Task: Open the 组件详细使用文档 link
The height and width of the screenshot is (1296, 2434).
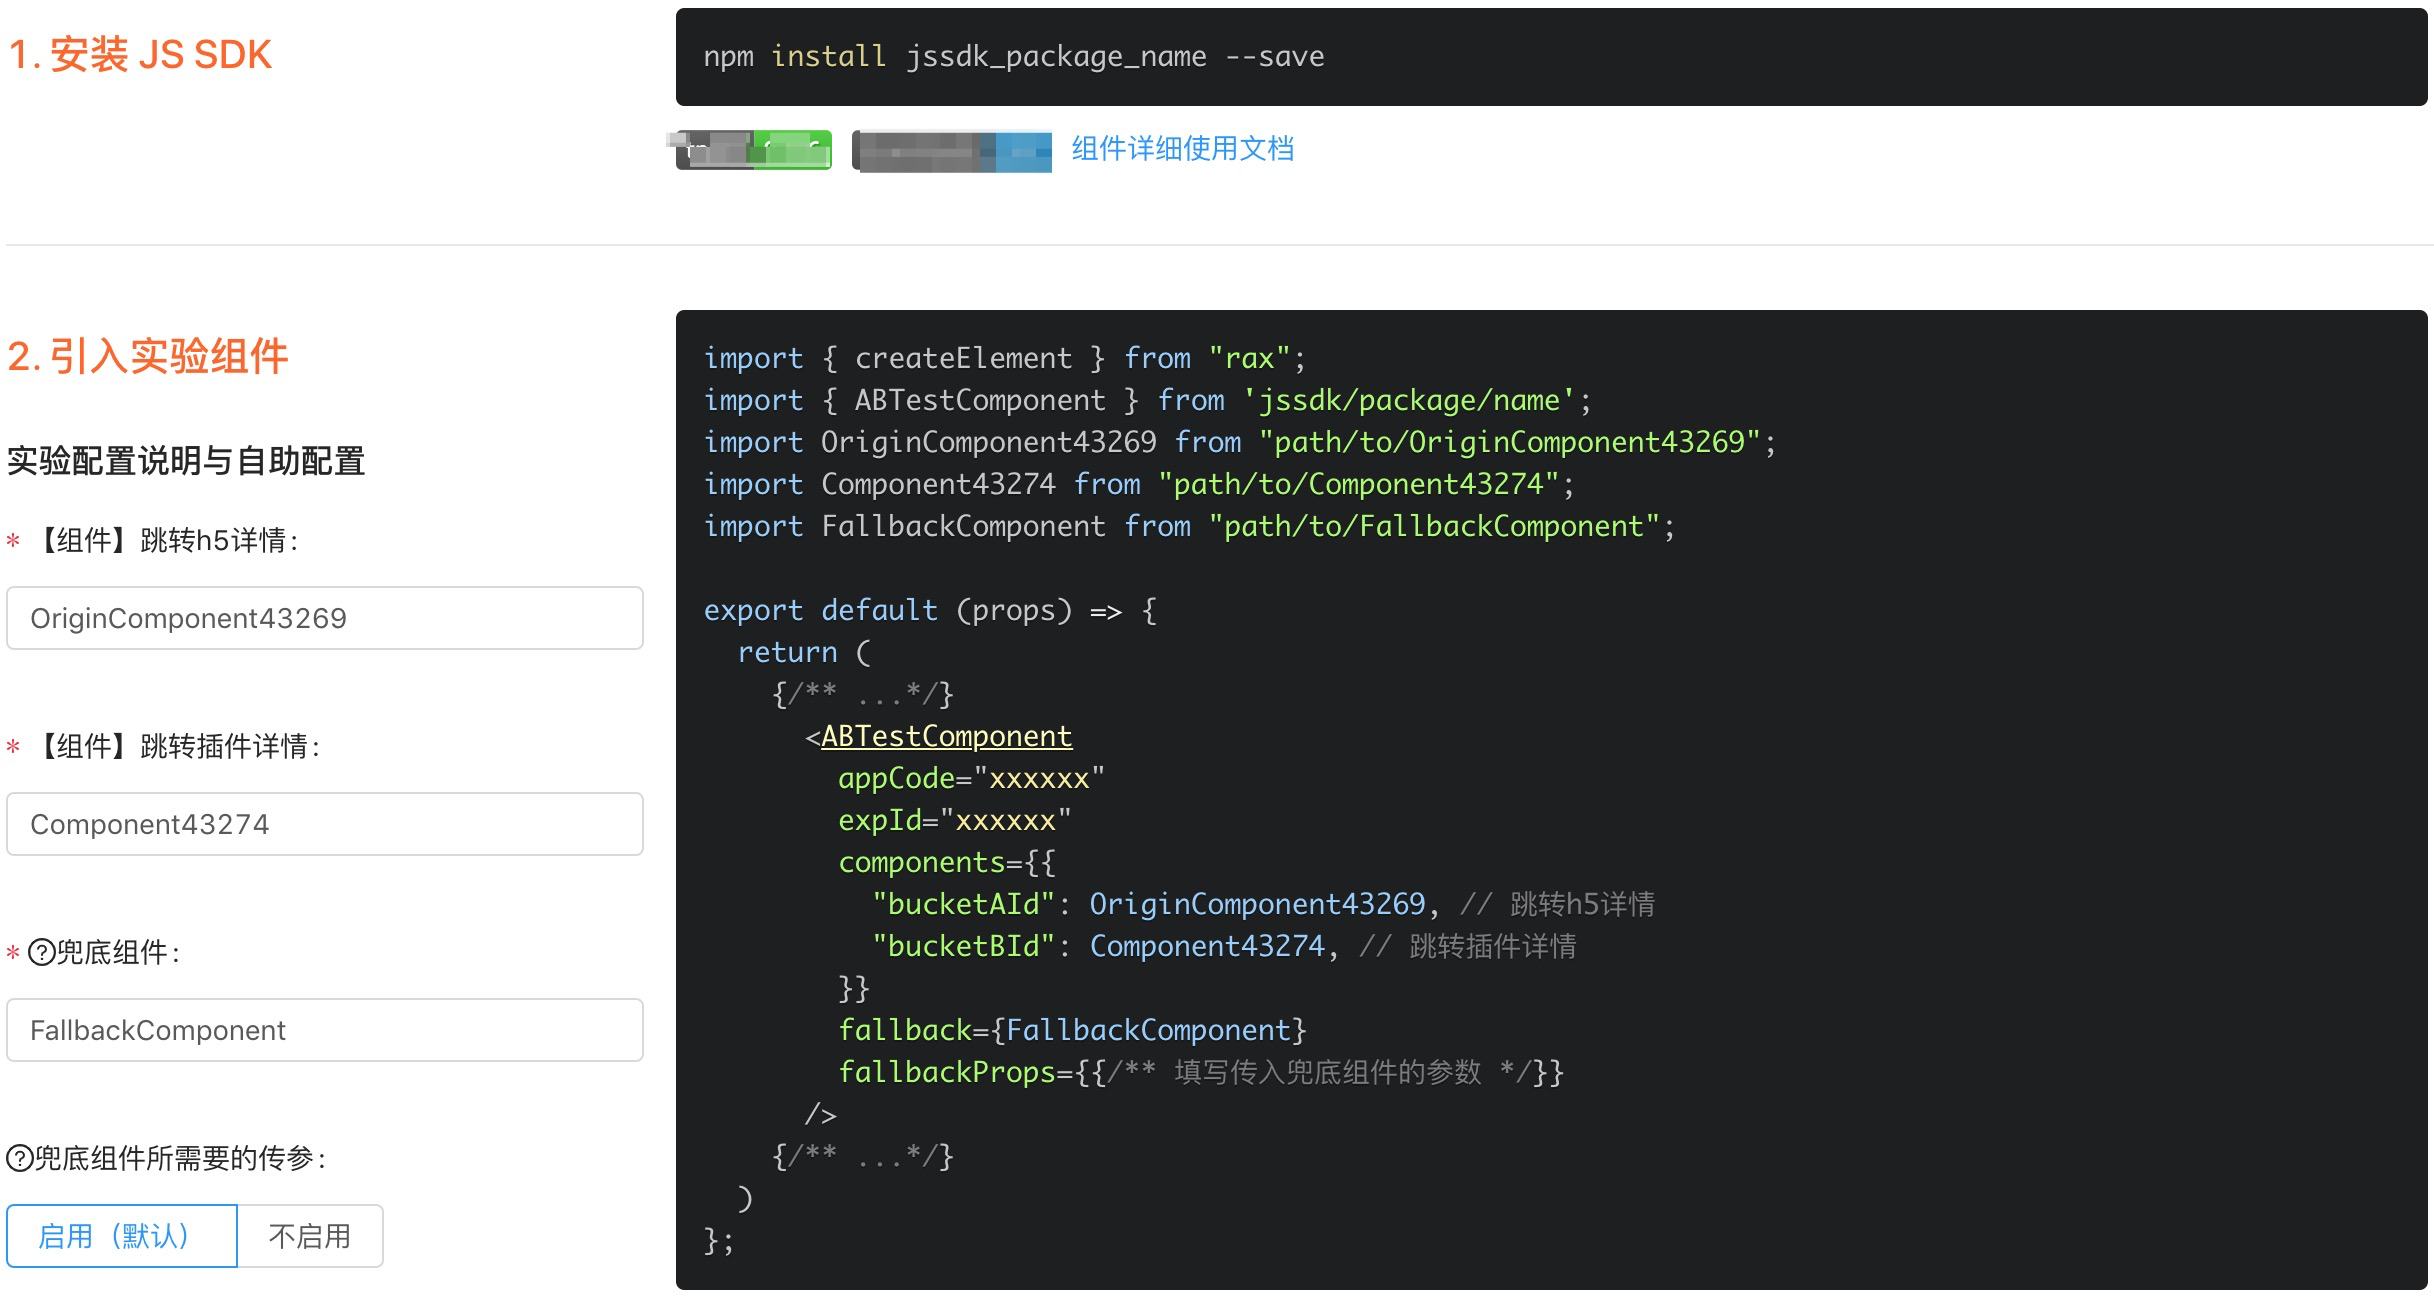Action: pyautogui.click(x=1182, y=149)
